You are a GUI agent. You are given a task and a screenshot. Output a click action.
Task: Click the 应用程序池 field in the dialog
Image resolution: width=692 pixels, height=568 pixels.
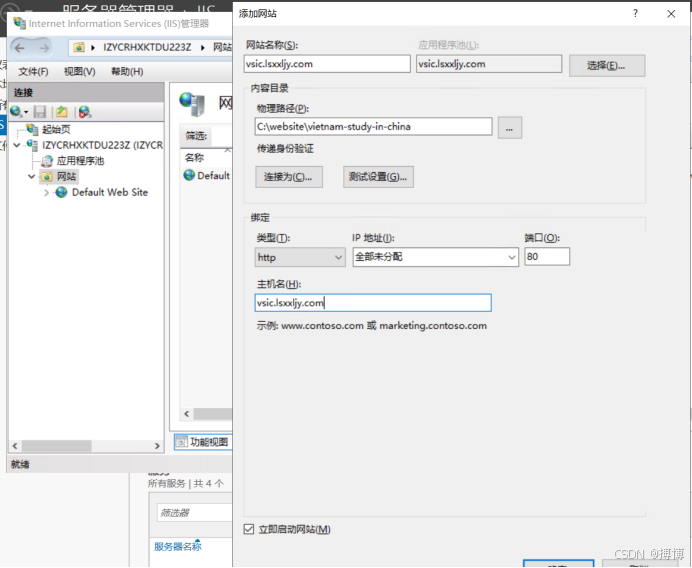(489, 64)
